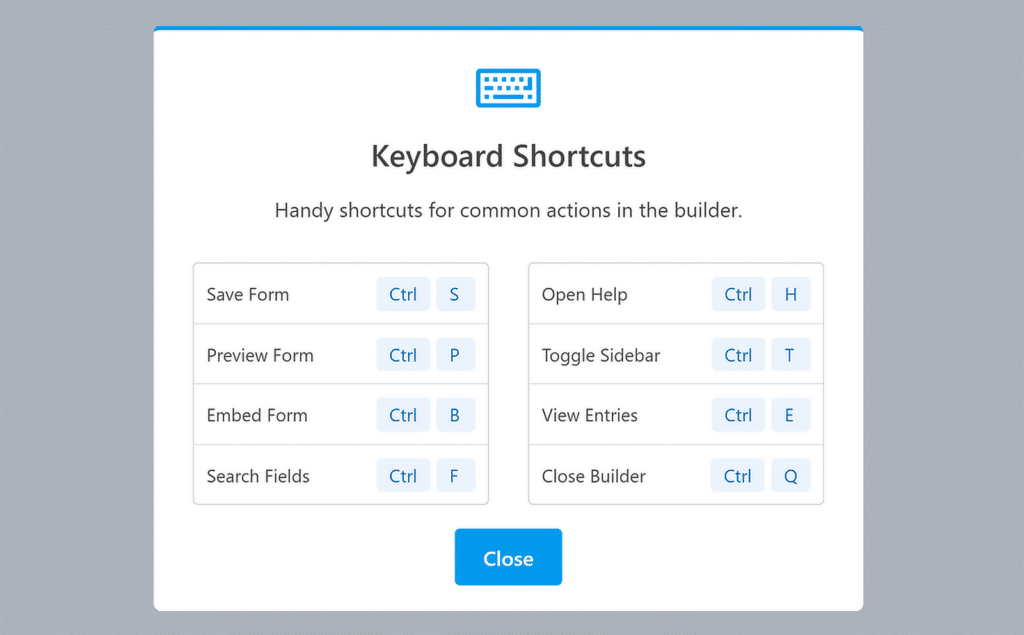Image resolution: width=1024 pixels, height=635 pixels.
Task: Click the Ctrl badge beside Open Help
Action: (737, 294)
